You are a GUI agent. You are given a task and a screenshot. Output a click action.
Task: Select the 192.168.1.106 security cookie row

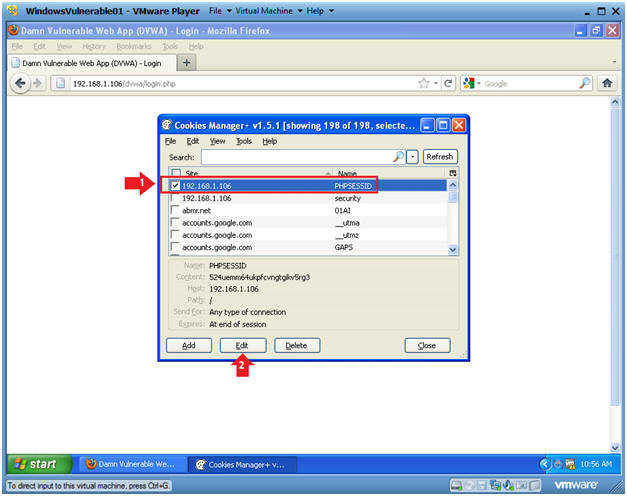coord(308,198)
